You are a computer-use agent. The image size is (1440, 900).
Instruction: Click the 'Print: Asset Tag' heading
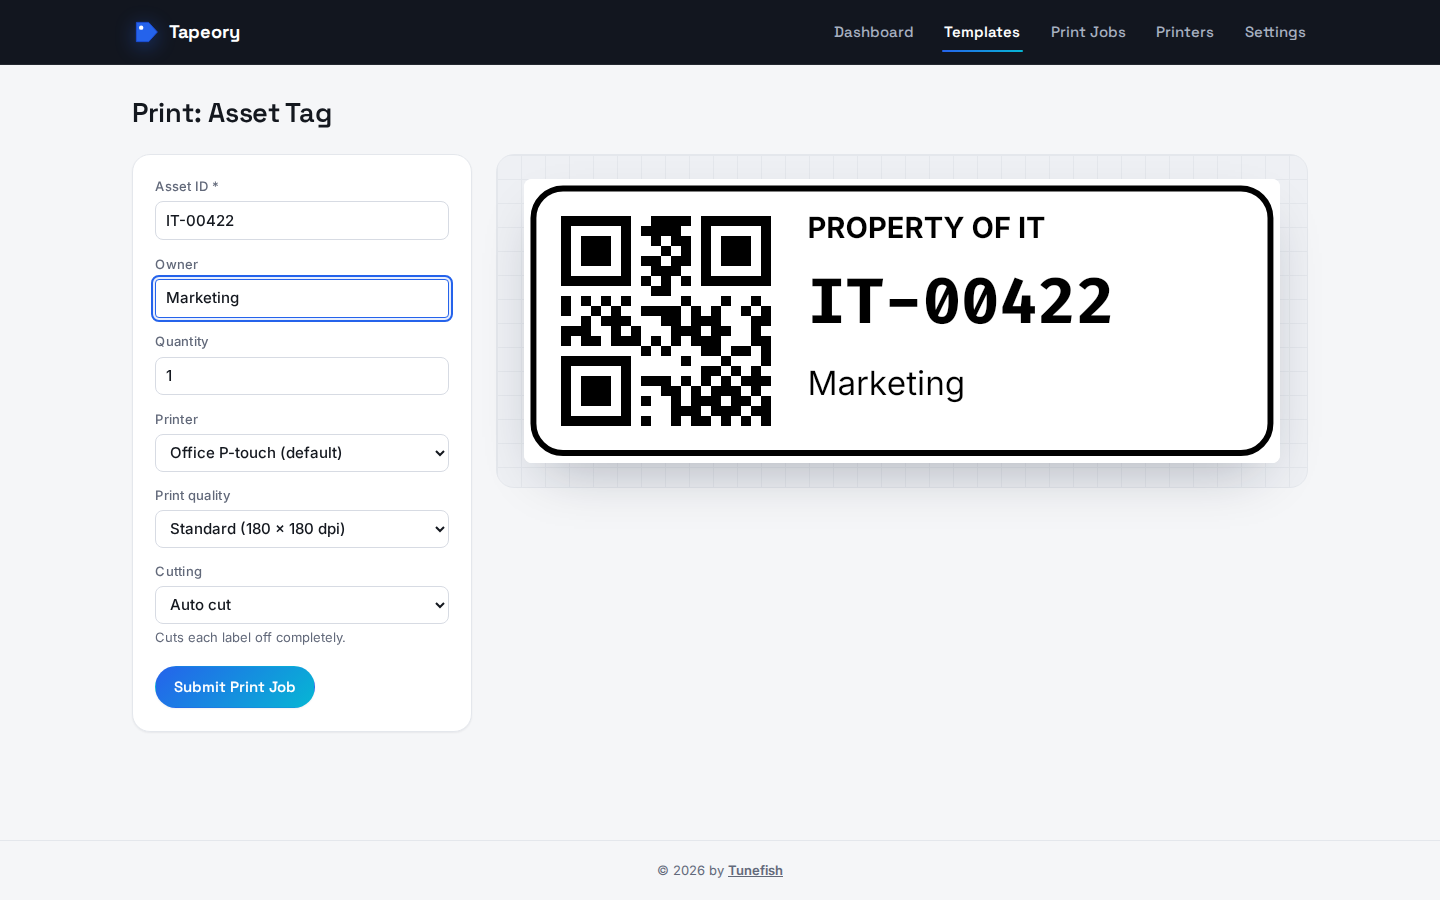pyautogui.click(x=232, y=113)
